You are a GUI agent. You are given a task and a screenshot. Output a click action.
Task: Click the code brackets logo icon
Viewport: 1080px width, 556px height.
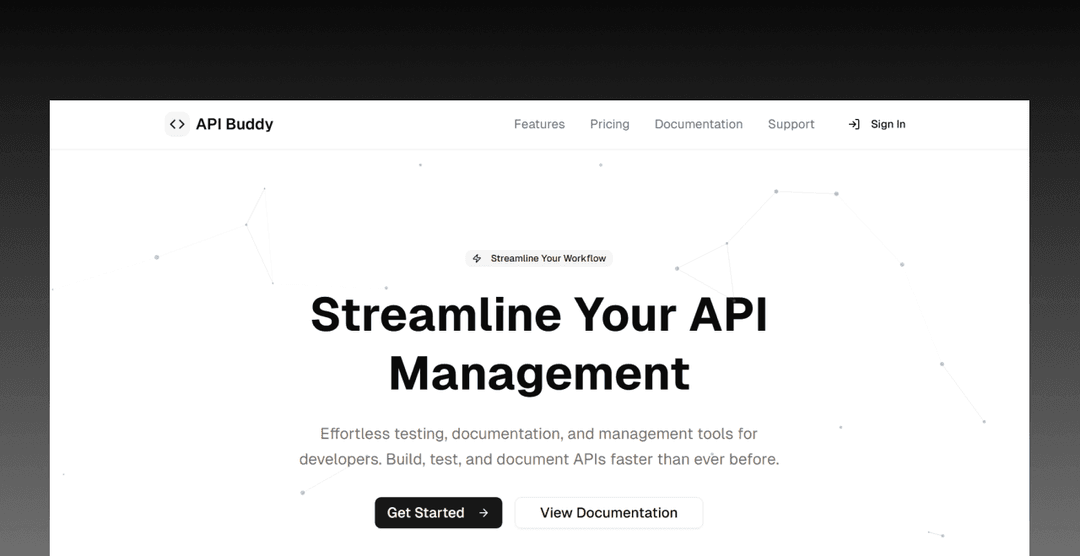(177, 124)
